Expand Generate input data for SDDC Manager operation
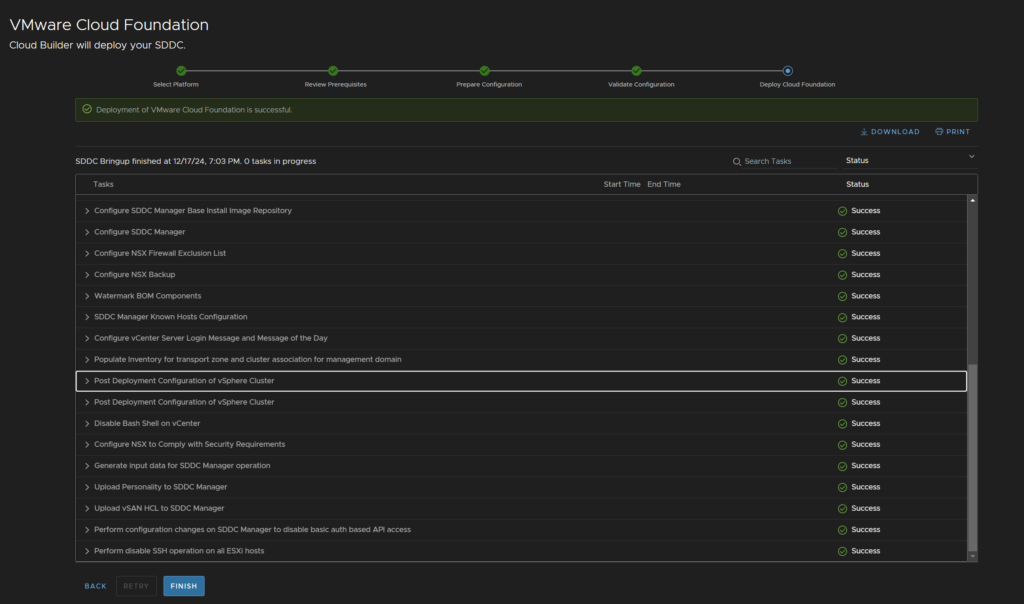The width and height of the screenshot is (1024, 604). point(87,466)
